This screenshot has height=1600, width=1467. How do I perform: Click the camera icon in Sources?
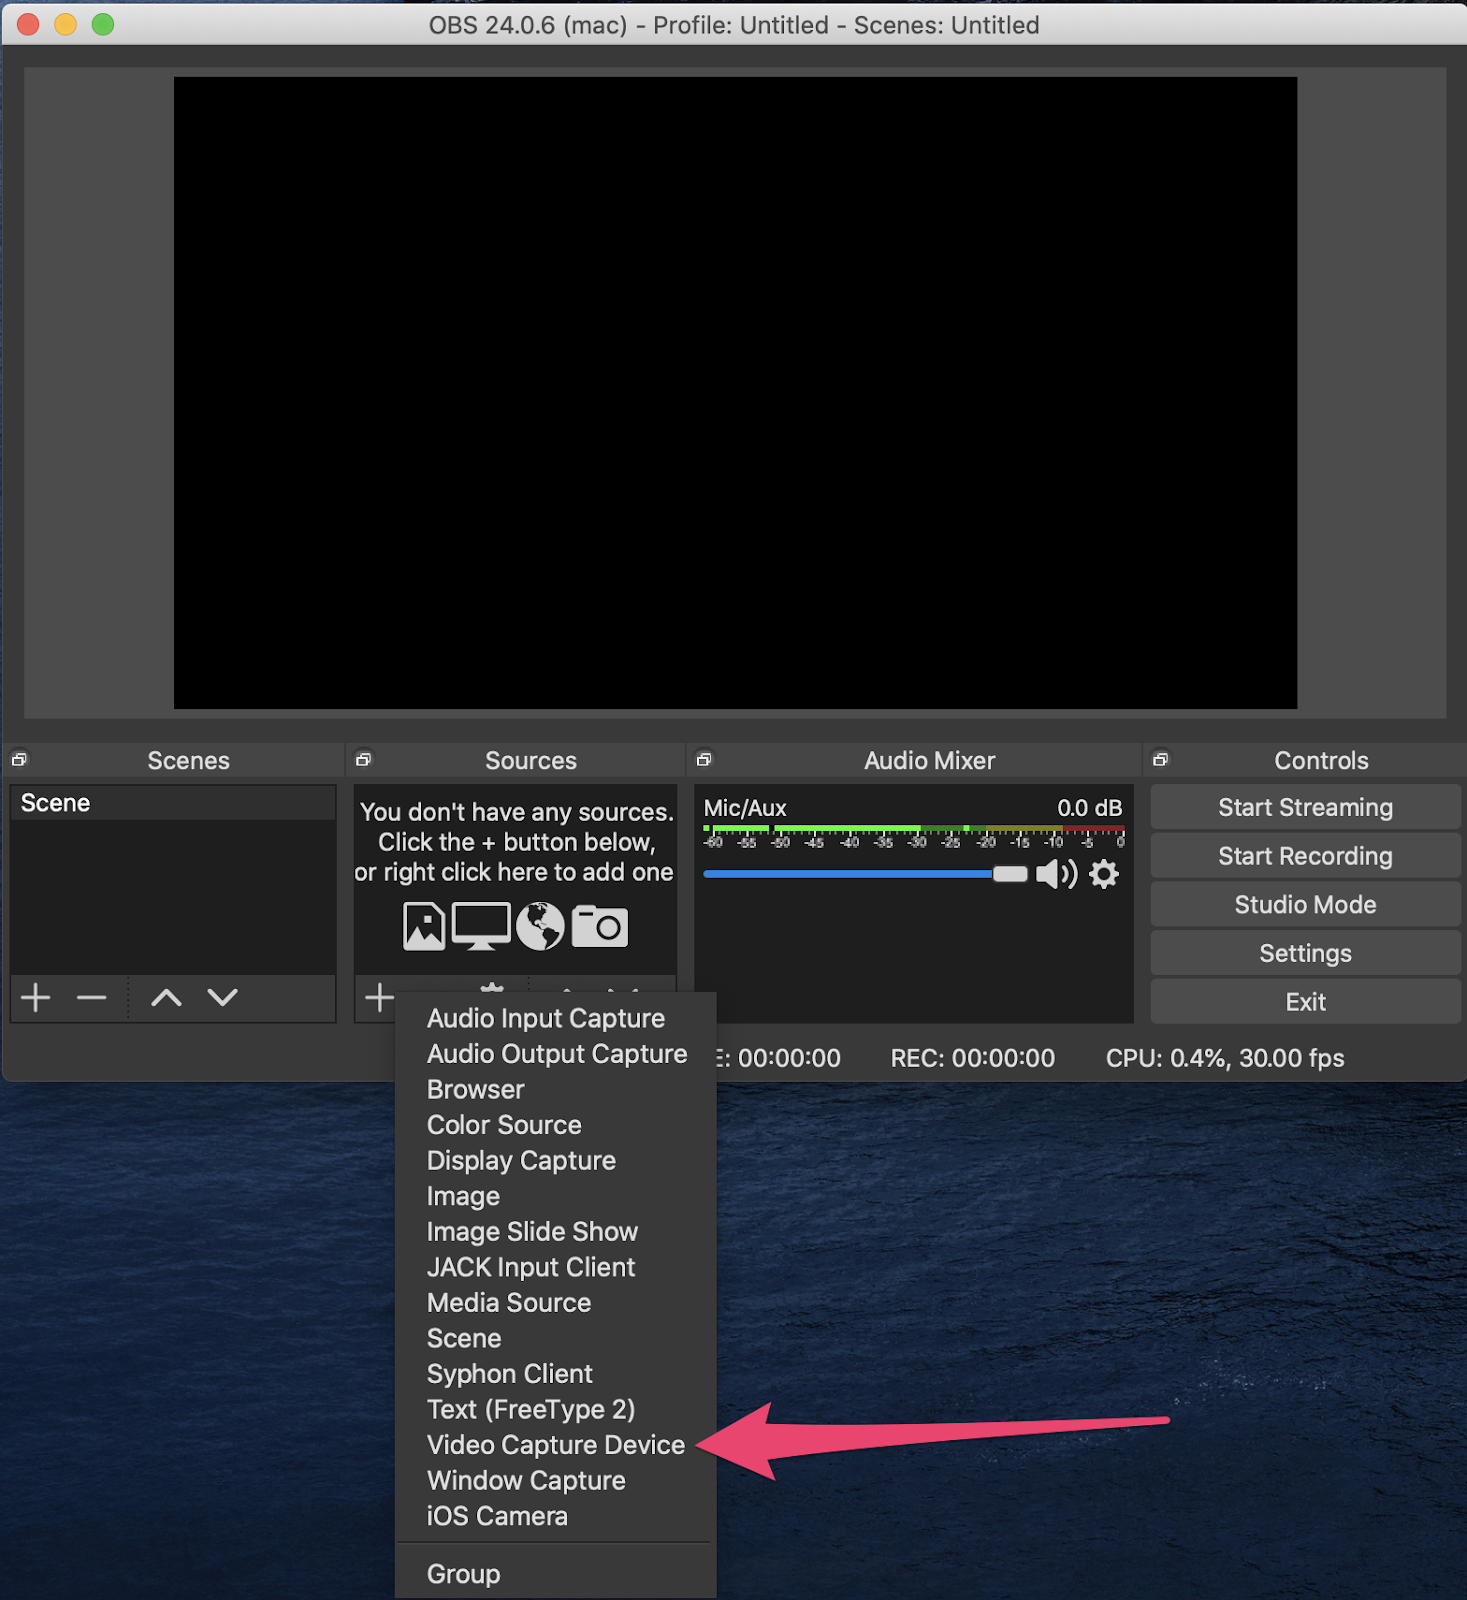(599, 926)
